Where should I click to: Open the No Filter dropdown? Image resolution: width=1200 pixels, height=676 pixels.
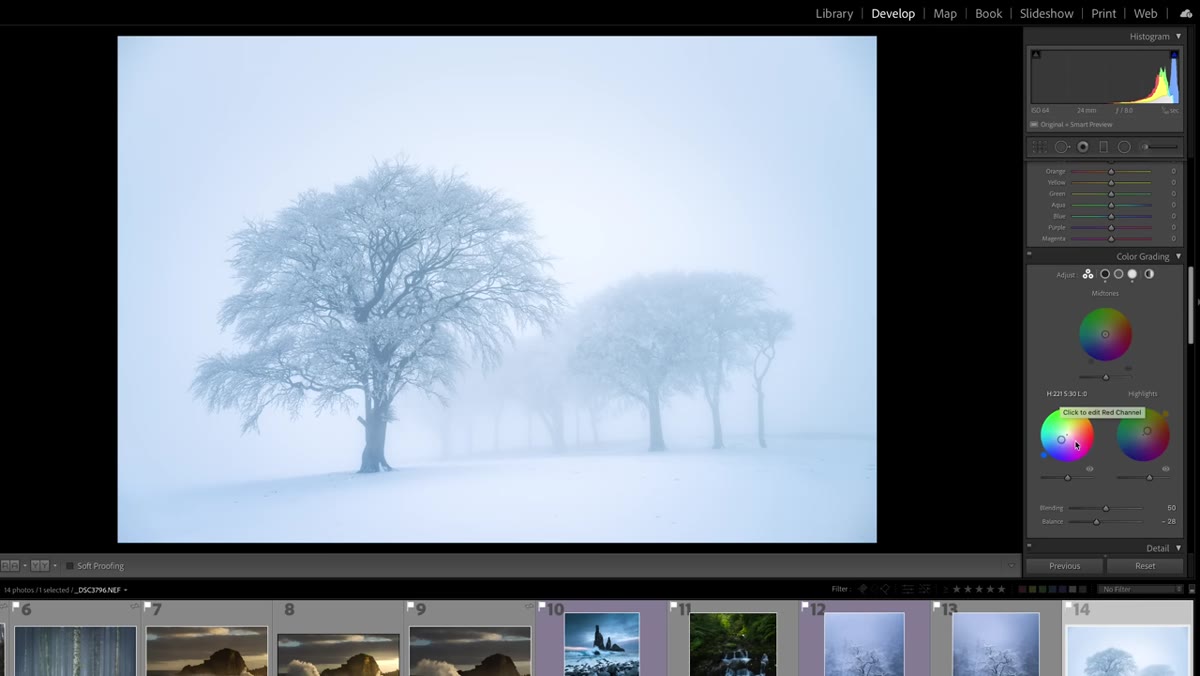[1140, 590]
